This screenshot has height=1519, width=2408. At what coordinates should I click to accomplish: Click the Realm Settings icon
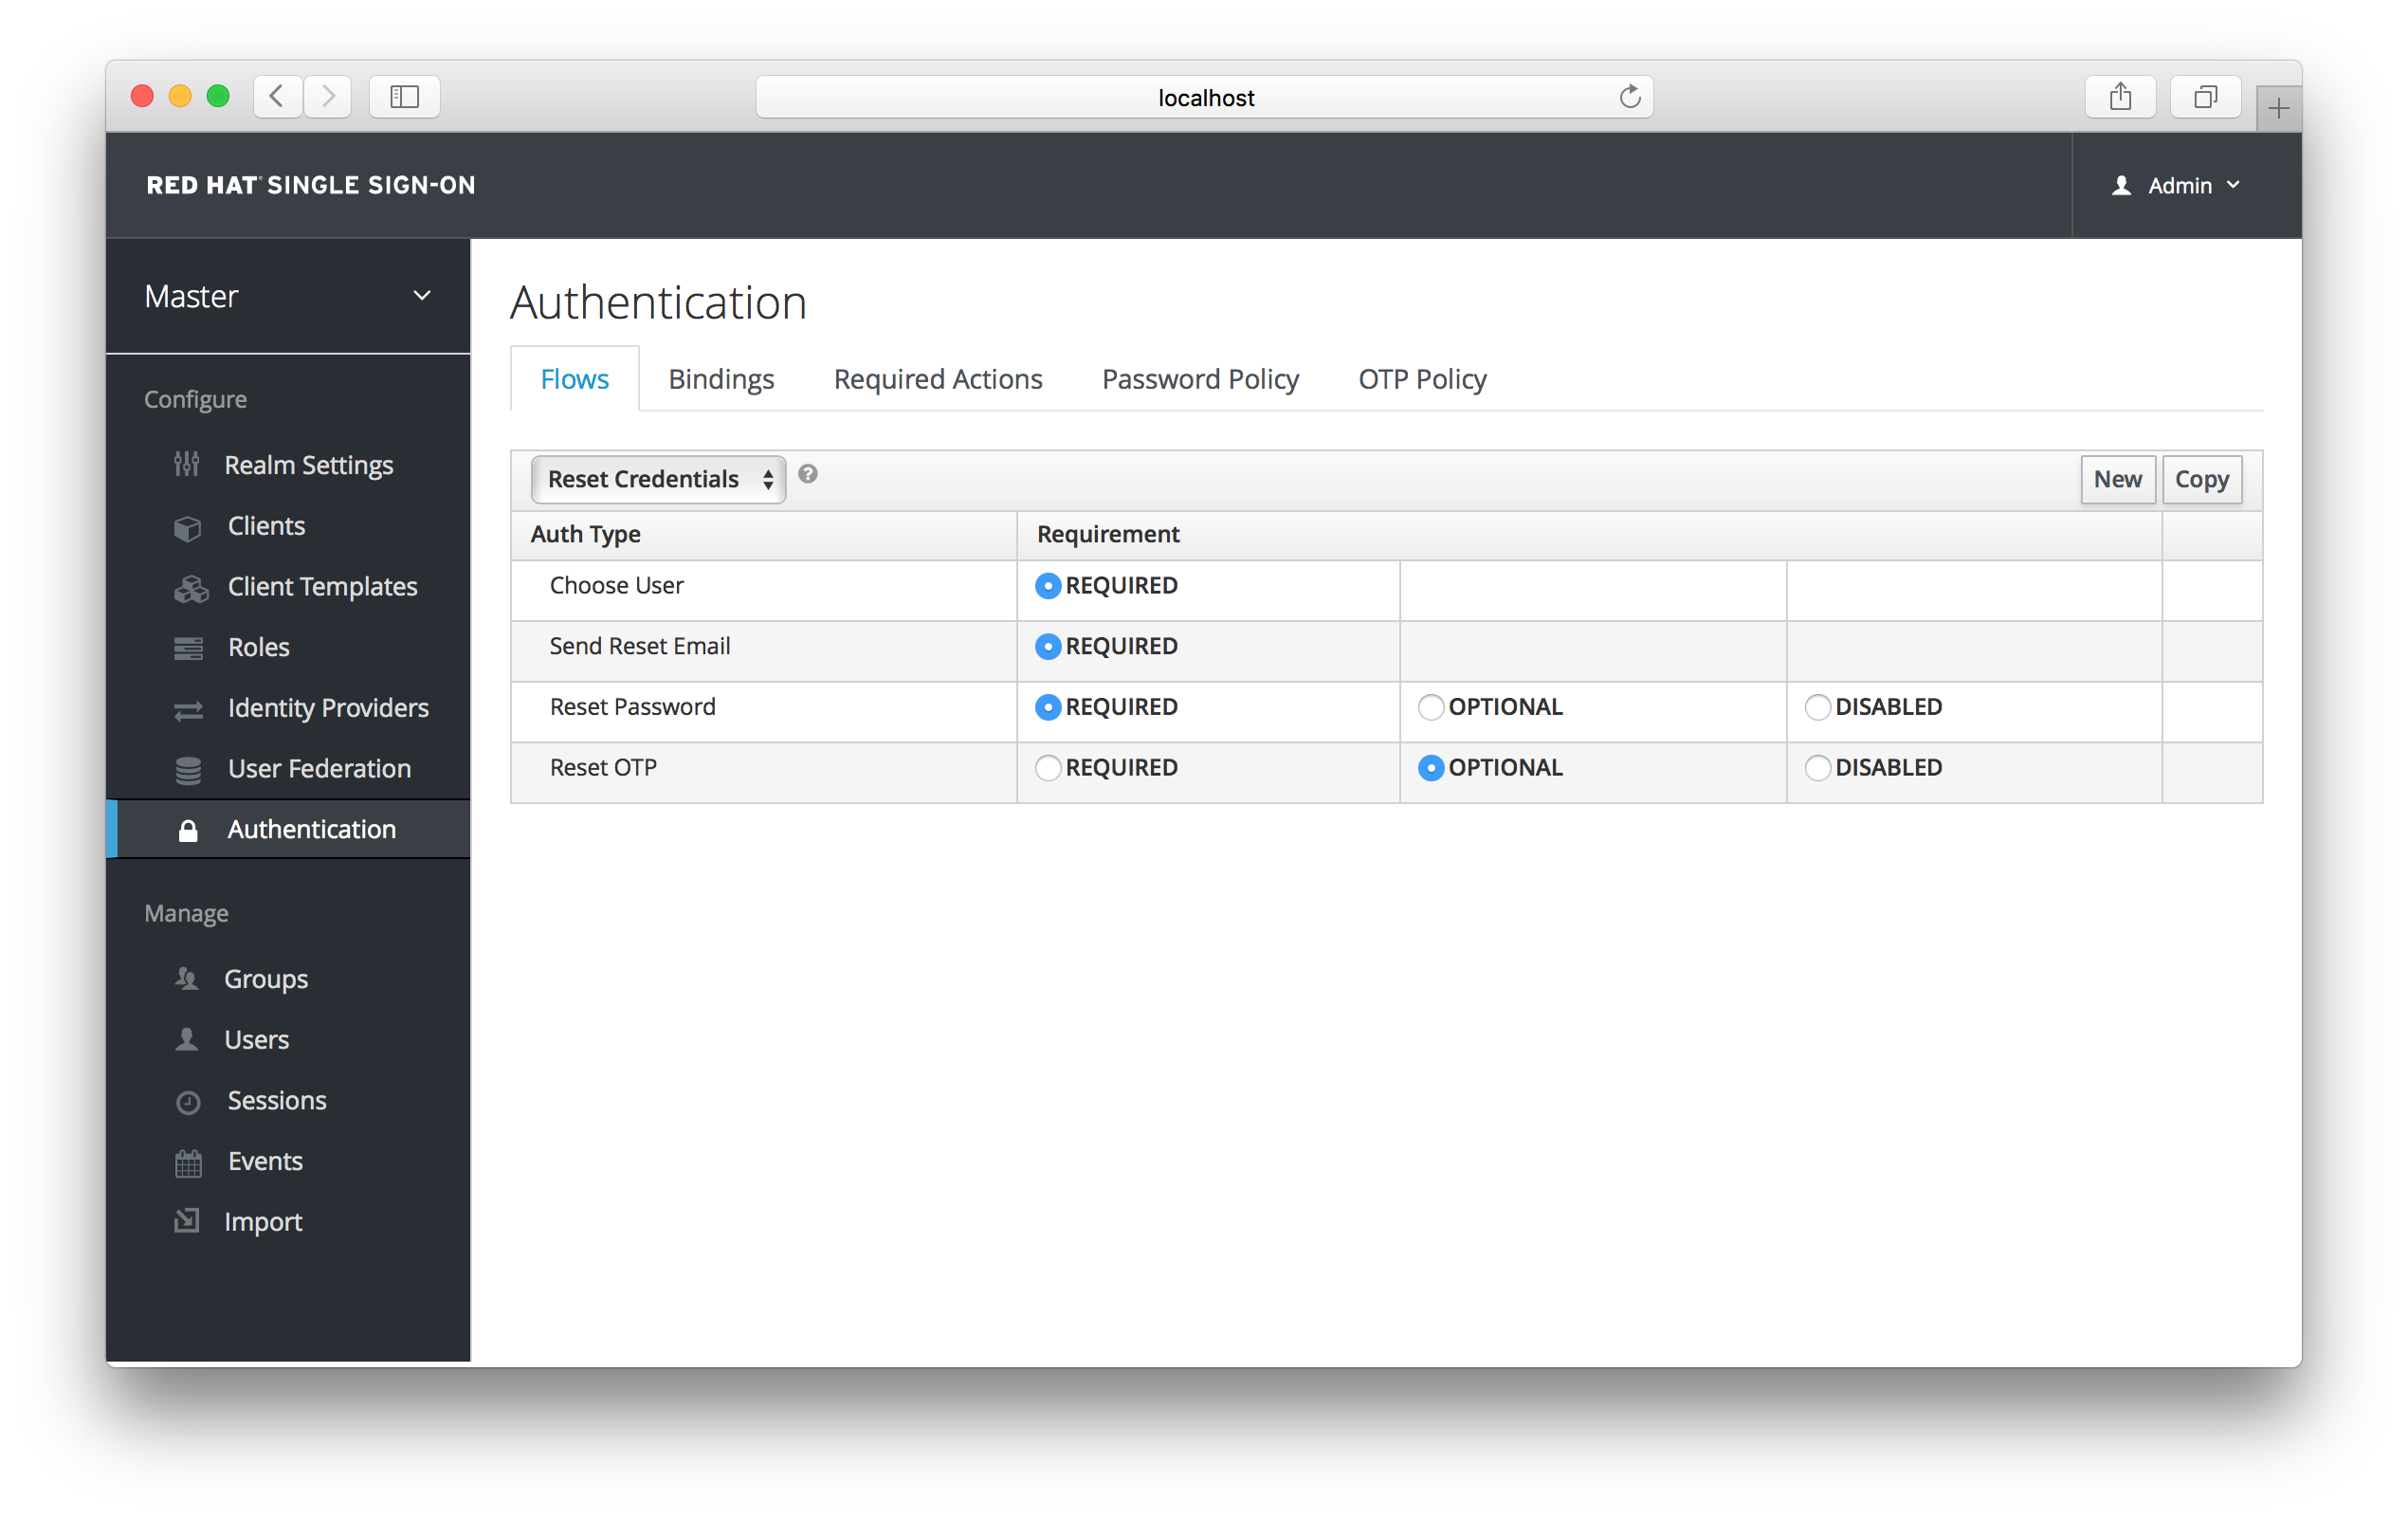(x=191, y=464)
